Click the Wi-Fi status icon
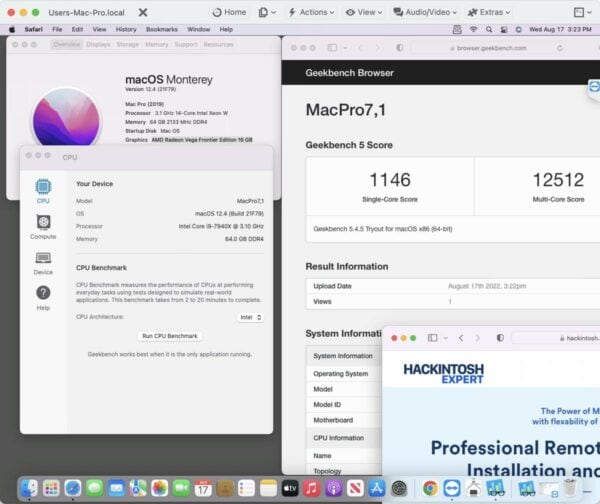The height and width of the screenshot is (504, 600). coord(473,29)
